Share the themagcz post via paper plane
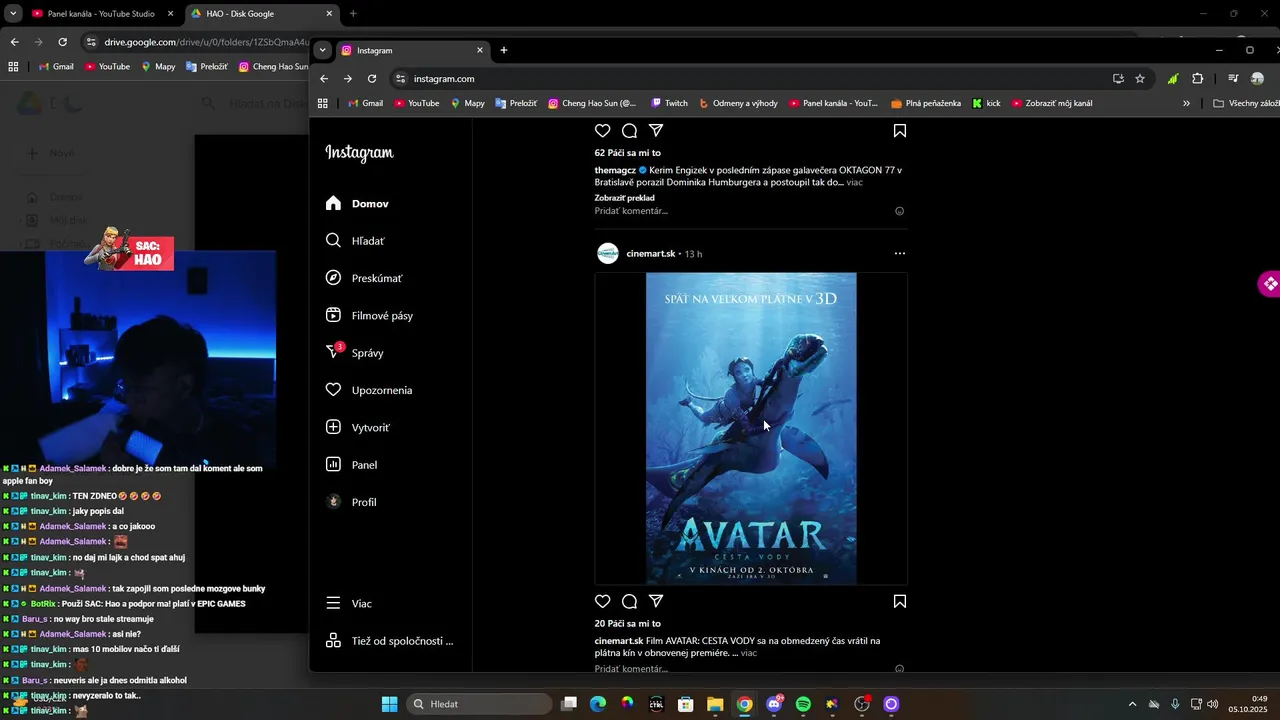The width and height of the screenshot is (1280, 720). click(x=656, y=131)
